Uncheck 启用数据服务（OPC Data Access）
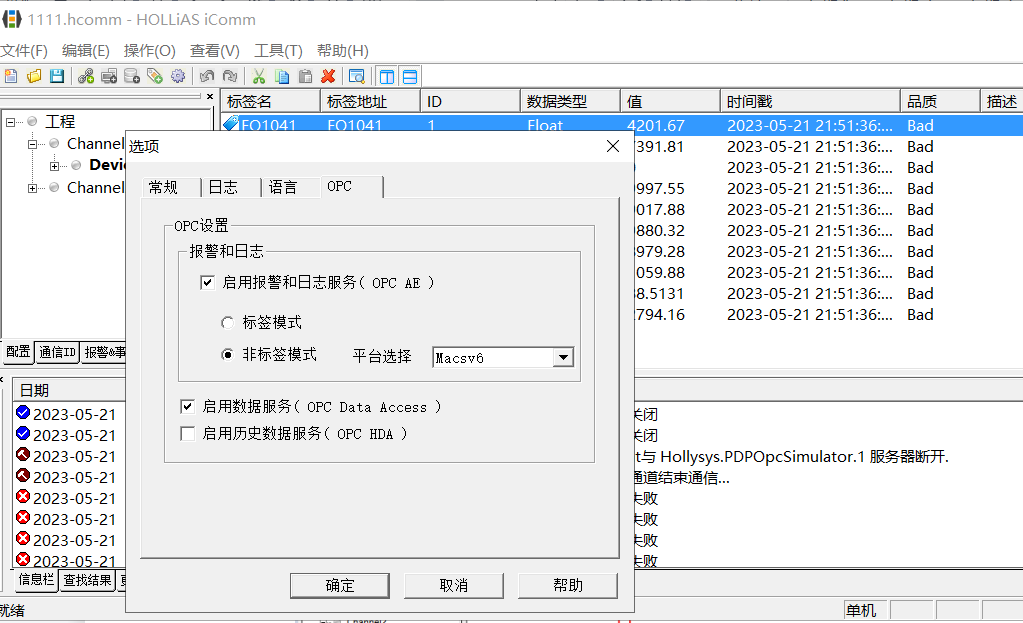Image resolution: width=1023 pixels, height=623 pixels. [x=187, y=406]
